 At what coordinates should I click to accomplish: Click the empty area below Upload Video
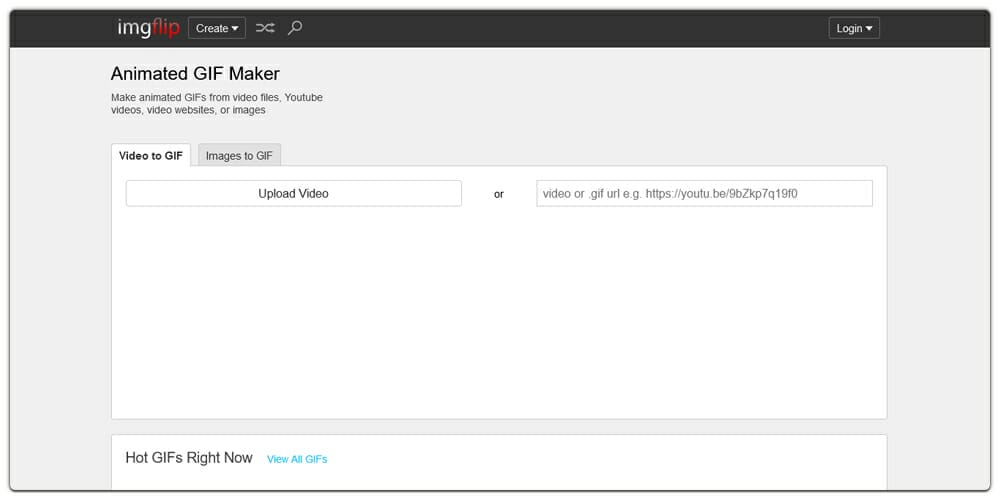[x=400, y=310]
